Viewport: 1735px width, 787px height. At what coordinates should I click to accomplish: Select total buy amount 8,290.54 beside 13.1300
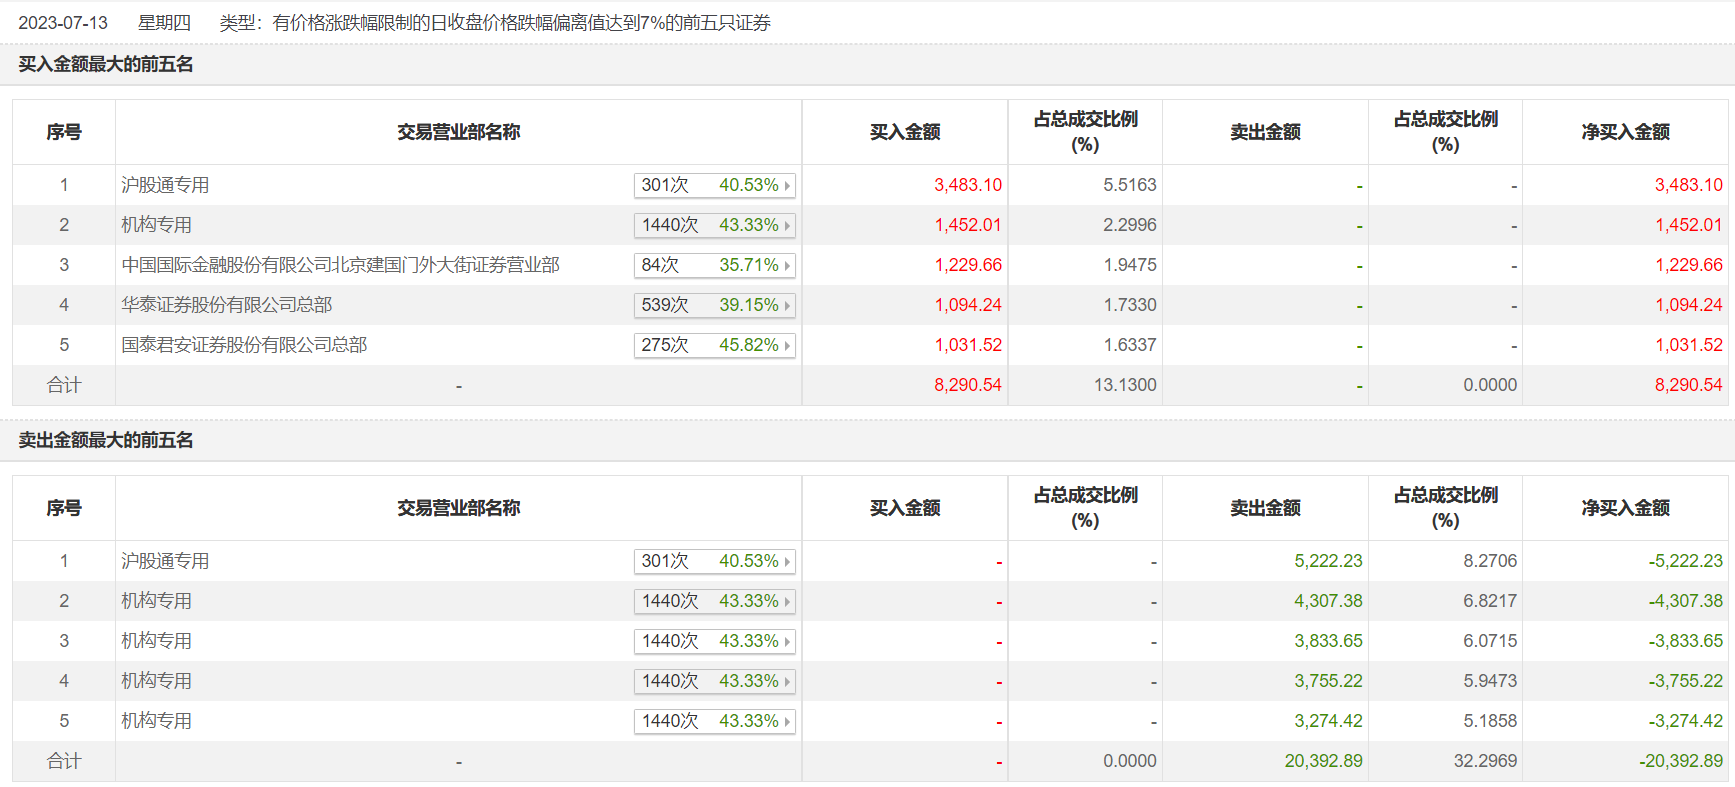tap(968, 385)
